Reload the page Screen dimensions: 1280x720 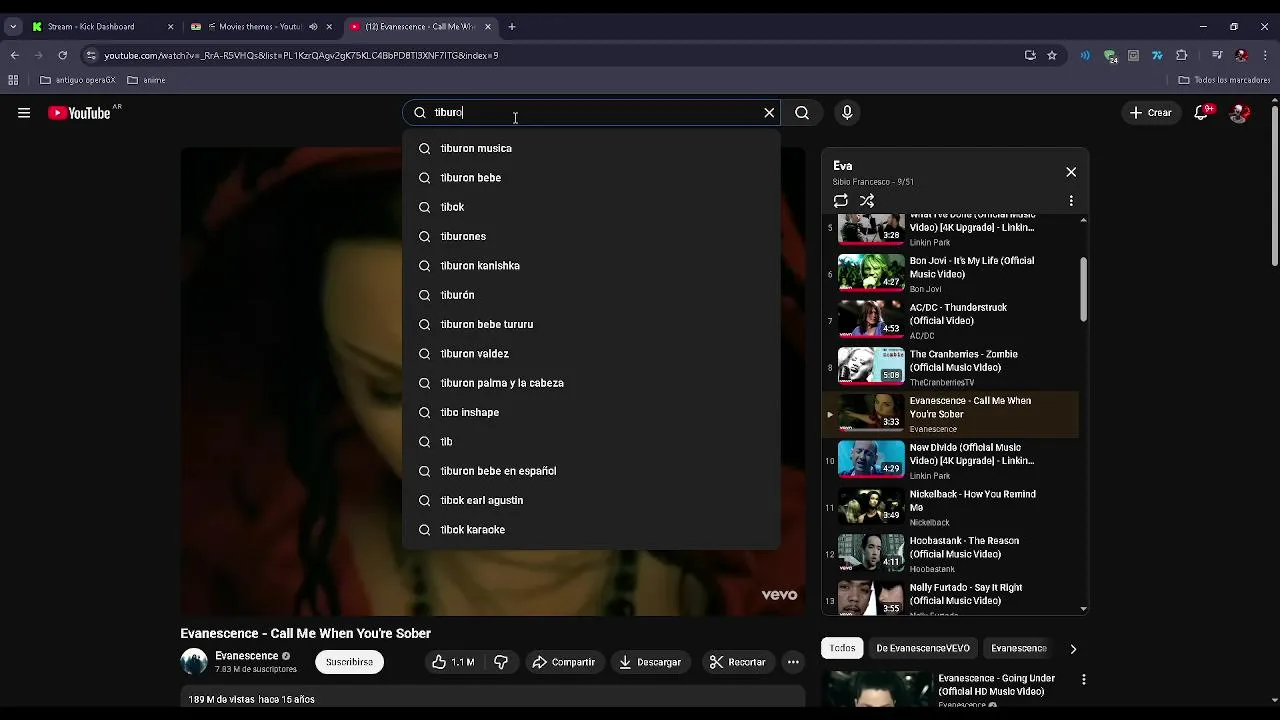tap(63, 56)
